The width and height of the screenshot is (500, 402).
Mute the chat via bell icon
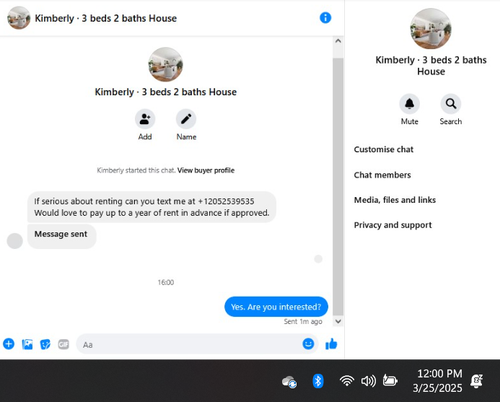(409, 104)
